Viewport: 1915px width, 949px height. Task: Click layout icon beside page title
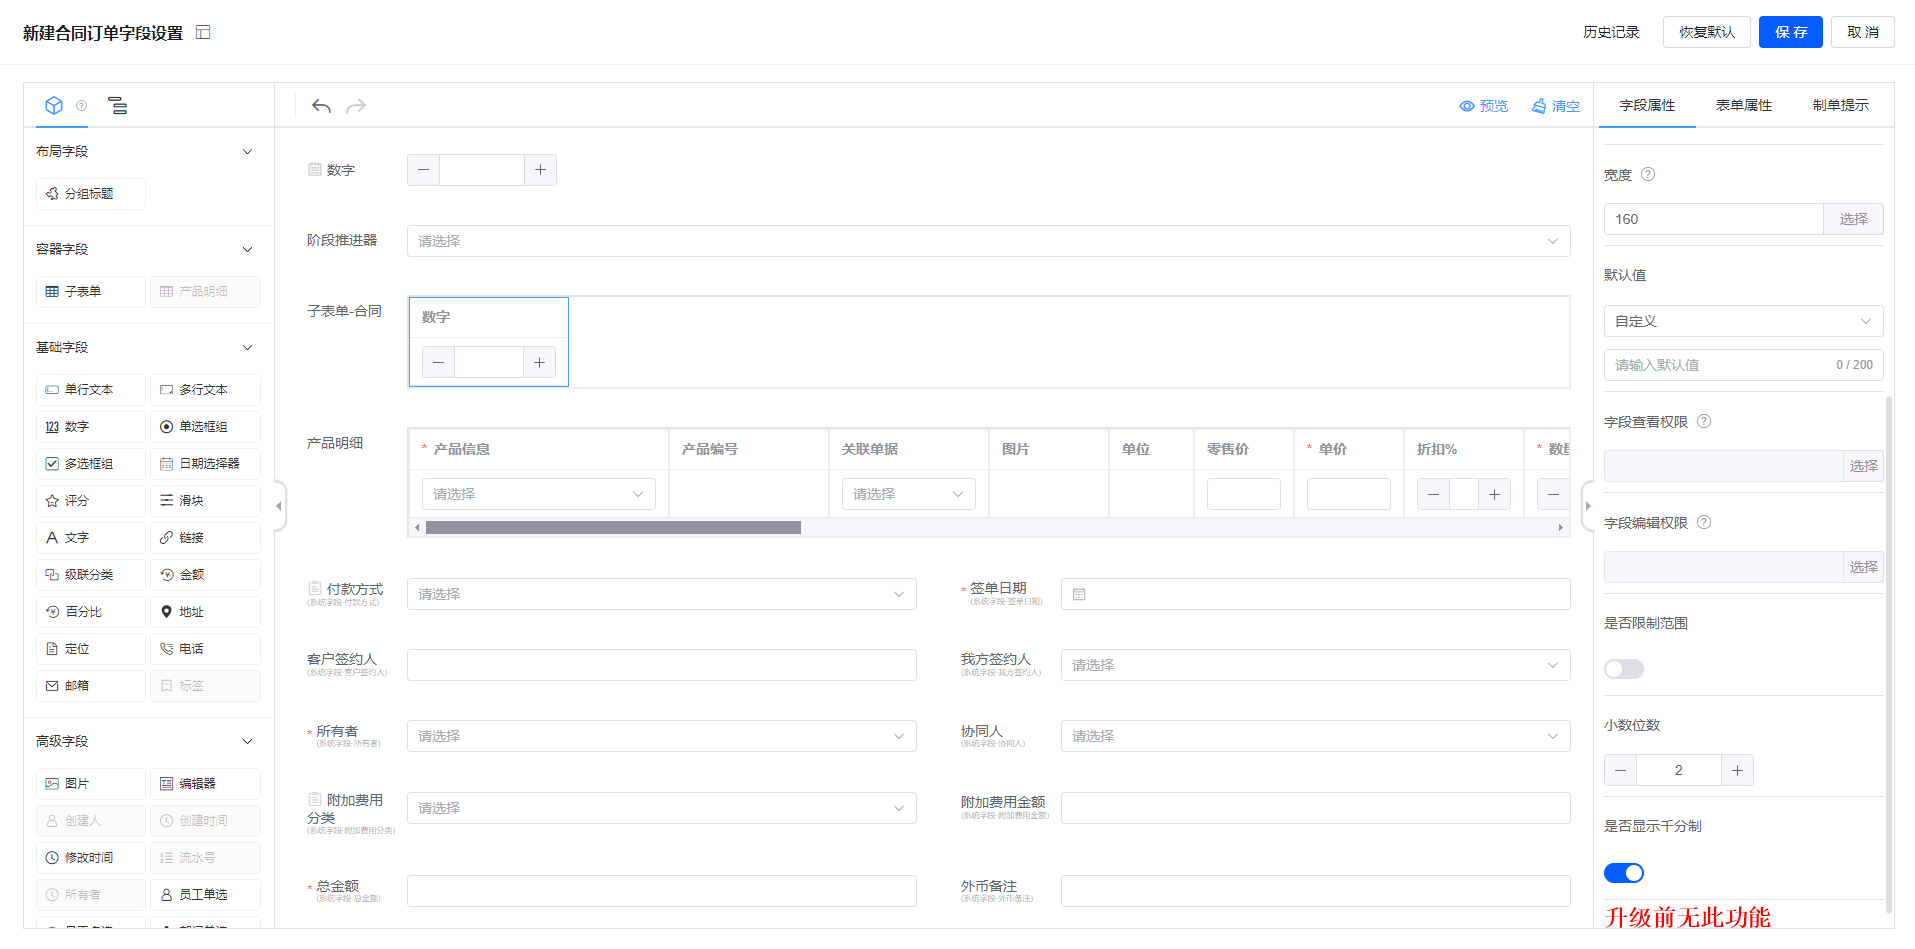coord(203,33)
